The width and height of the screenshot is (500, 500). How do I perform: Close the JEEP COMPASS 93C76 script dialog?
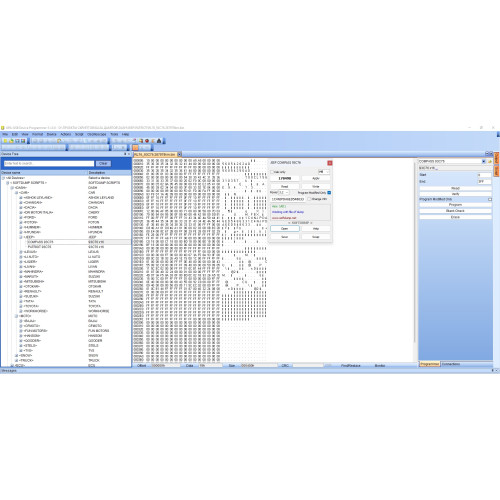[330, 163]
